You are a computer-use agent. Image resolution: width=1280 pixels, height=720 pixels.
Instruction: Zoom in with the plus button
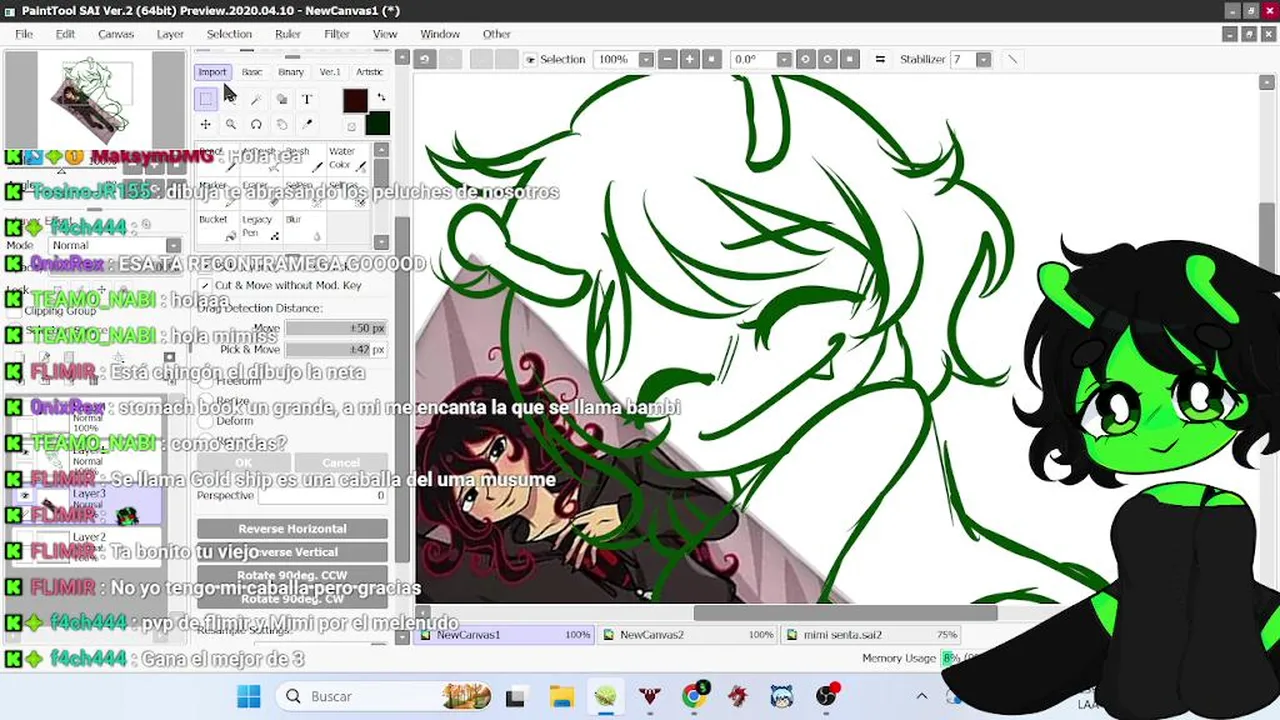pyautogui.click(x=689, y=59)
